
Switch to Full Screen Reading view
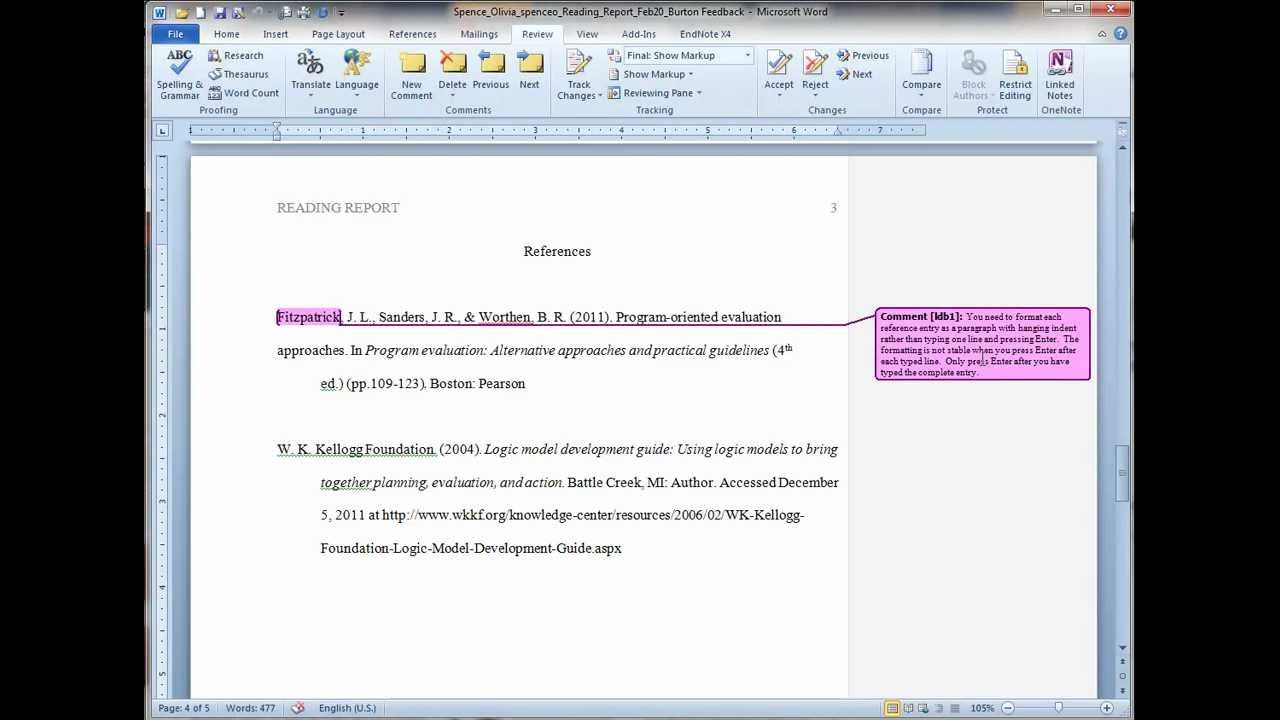pyautogui.click(x=908, y=708)
